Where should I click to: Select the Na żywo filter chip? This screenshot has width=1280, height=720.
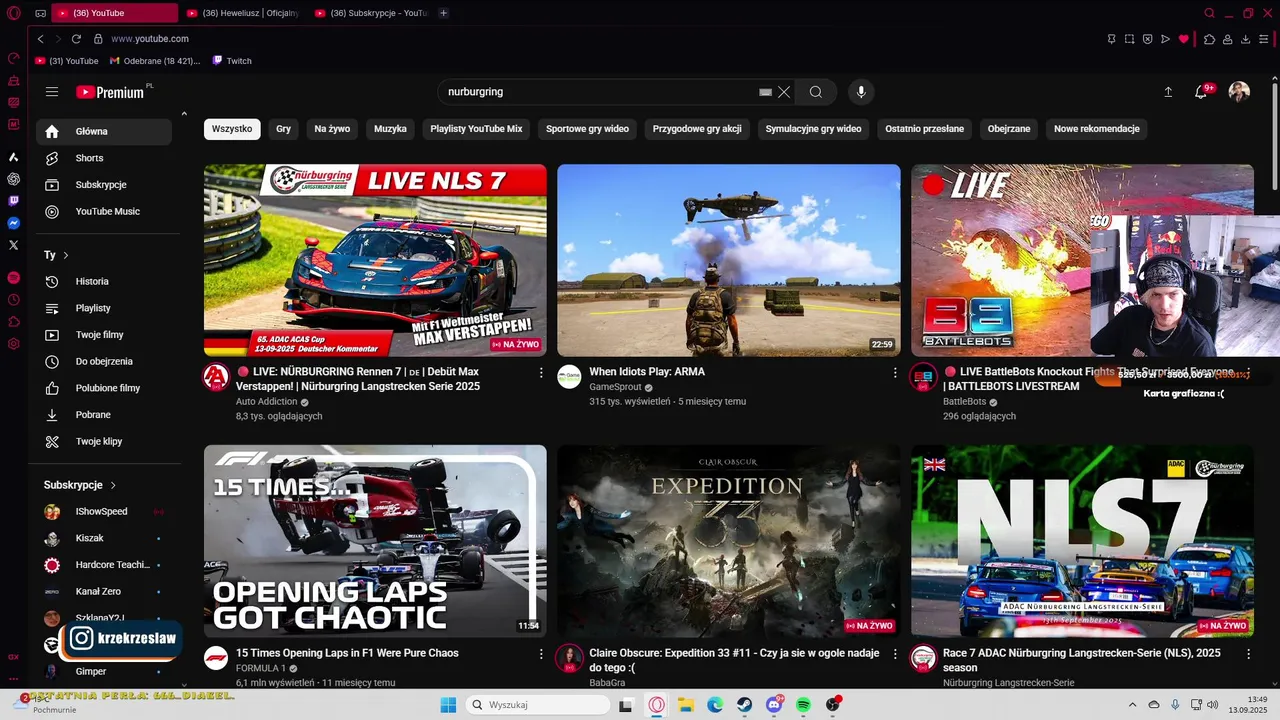[x=332, y=129]
